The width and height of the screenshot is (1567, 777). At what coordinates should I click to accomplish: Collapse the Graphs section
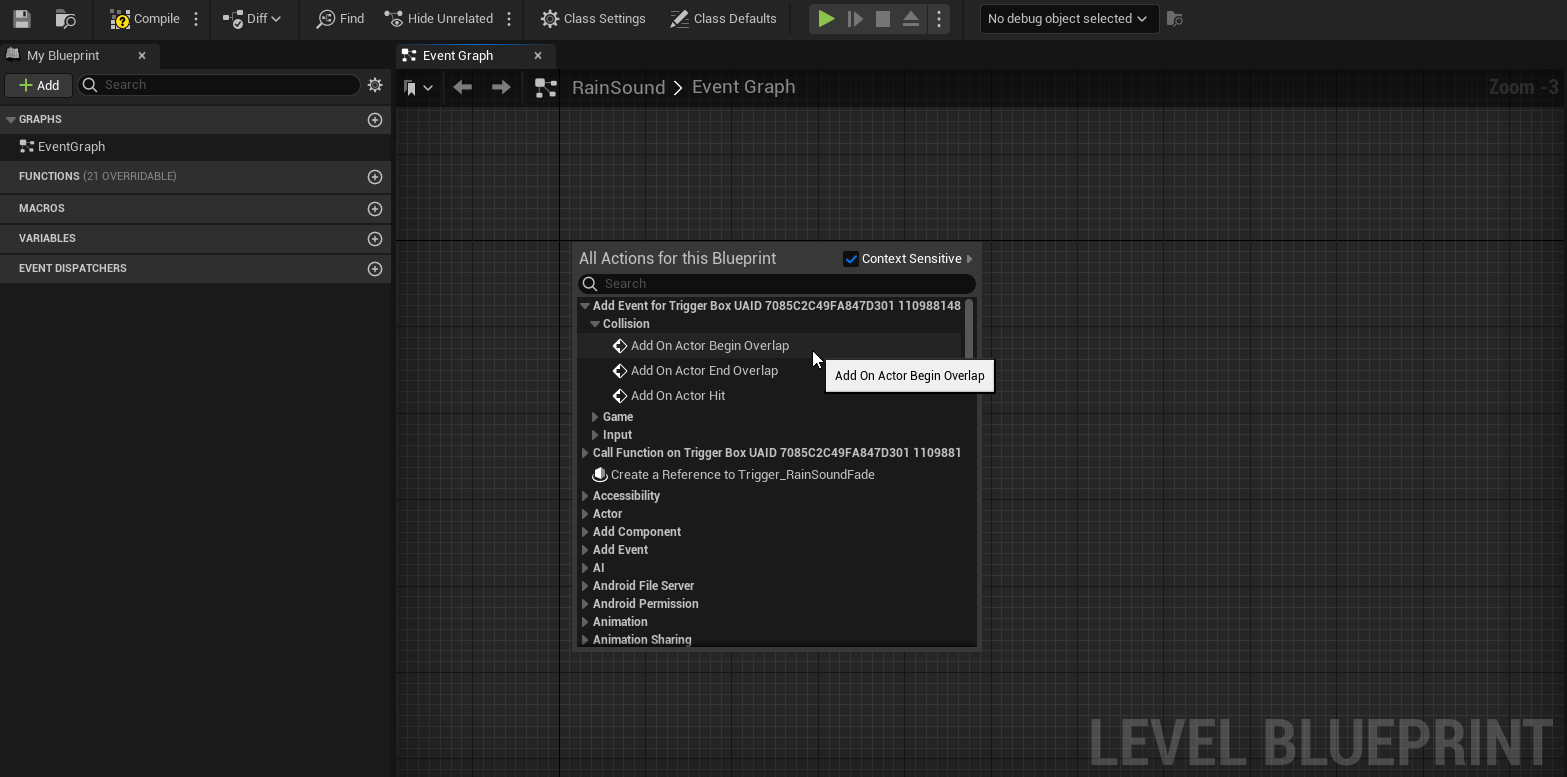click(x=11, y=120)
